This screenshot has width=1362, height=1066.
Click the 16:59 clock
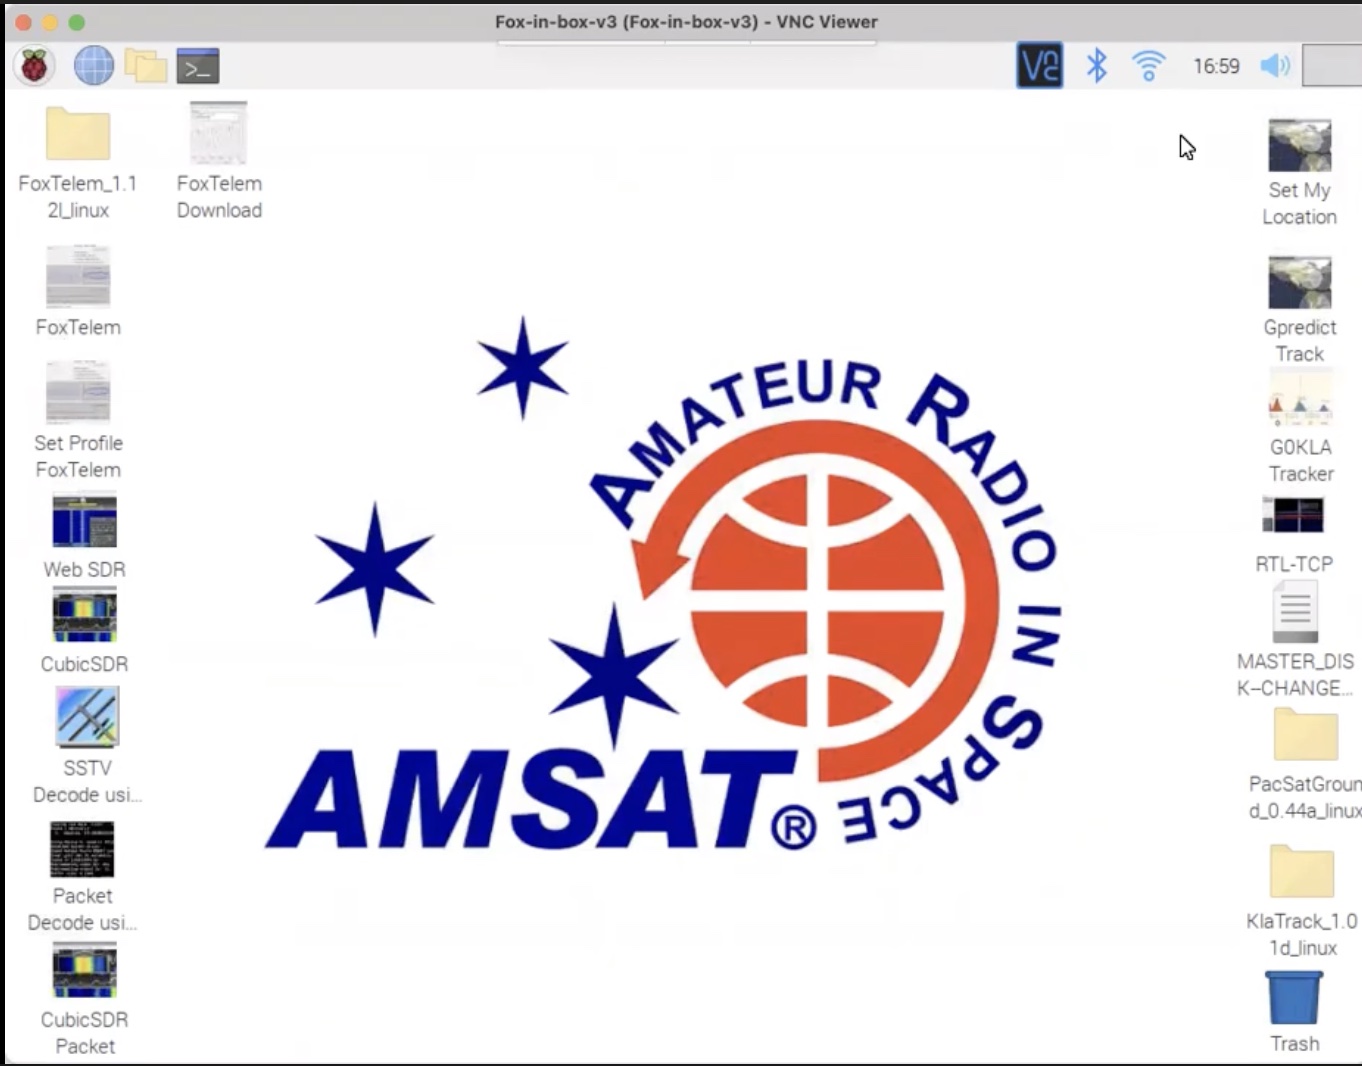(x=1216, y=66)
